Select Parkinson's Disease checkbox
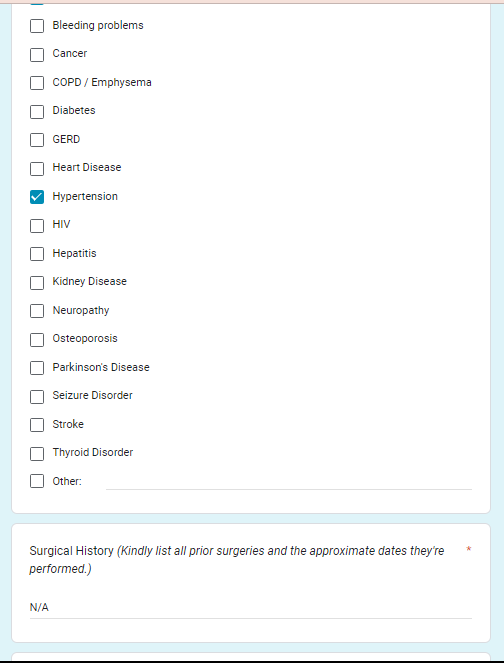Screen dimensions: 504x663 [x=37, y=368]
